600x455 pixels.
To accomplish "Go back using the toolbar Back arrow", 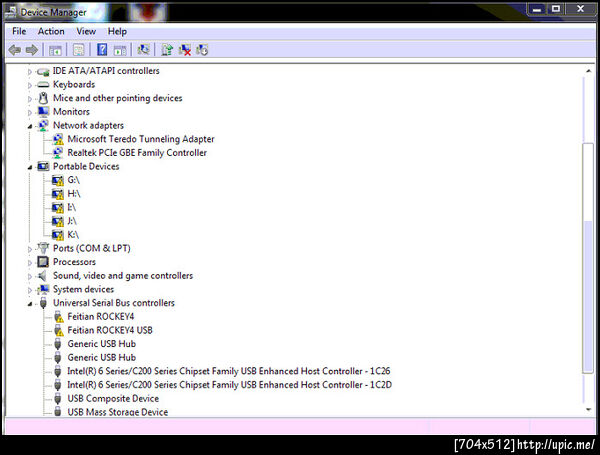I will coord(15,50).
